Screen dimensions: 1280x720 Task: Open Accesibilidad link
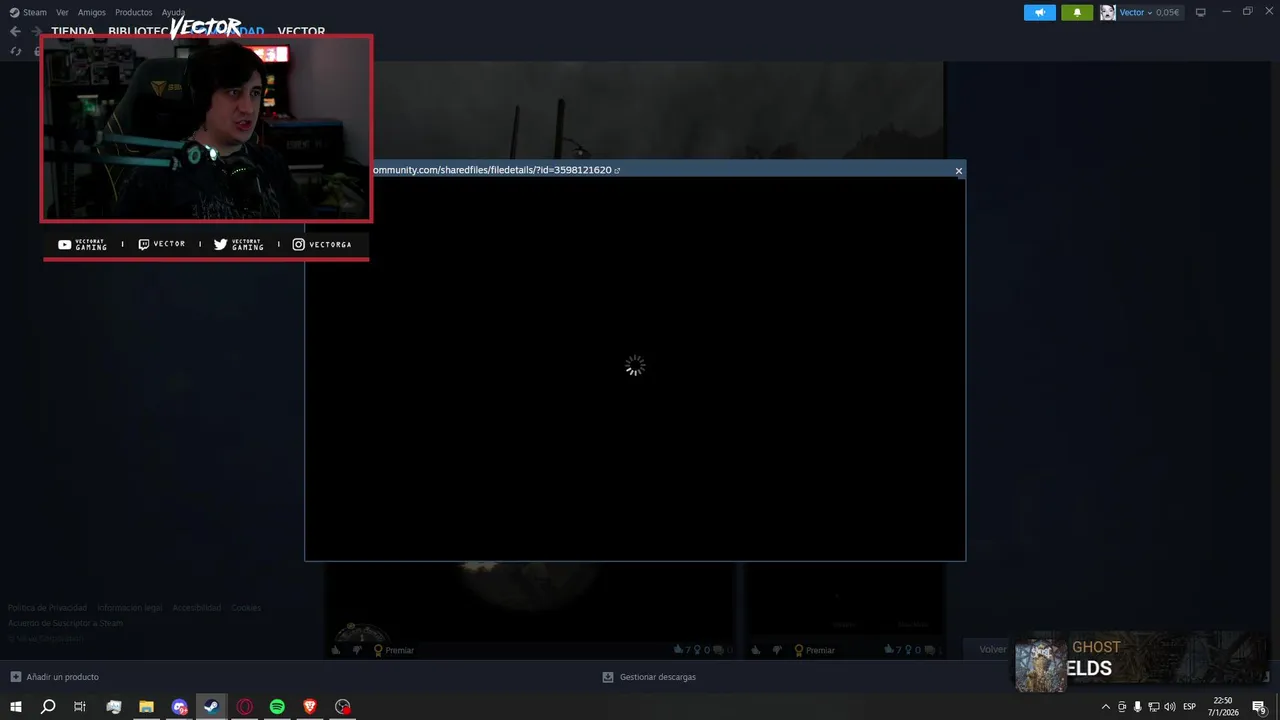197,607
